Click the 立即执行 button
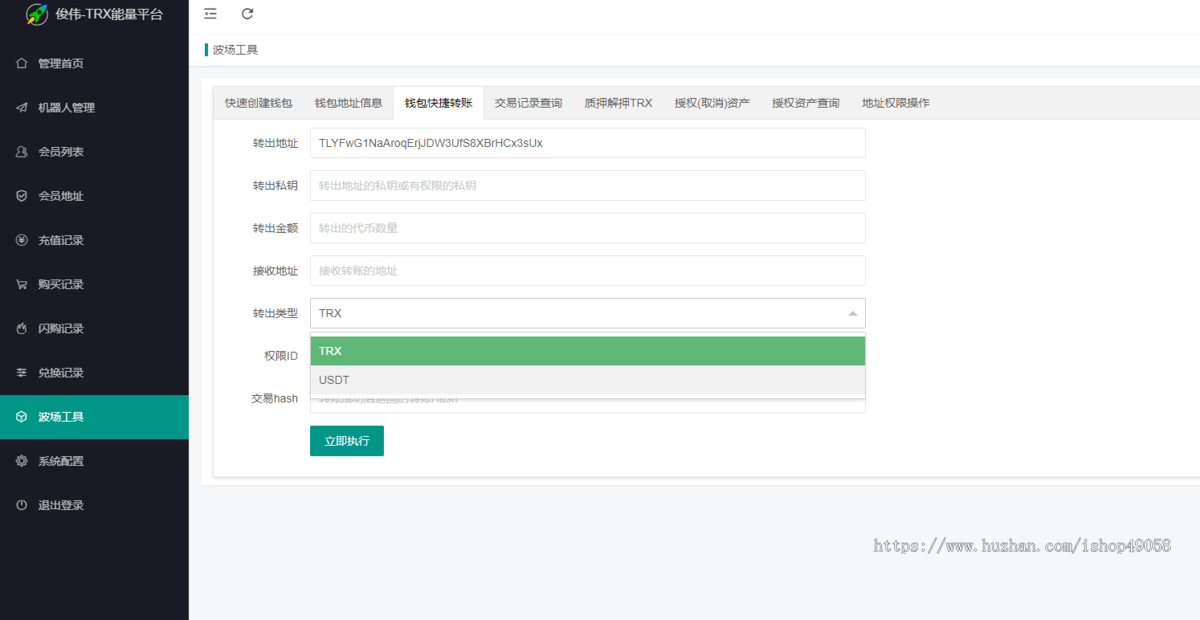 click(347, 441)
